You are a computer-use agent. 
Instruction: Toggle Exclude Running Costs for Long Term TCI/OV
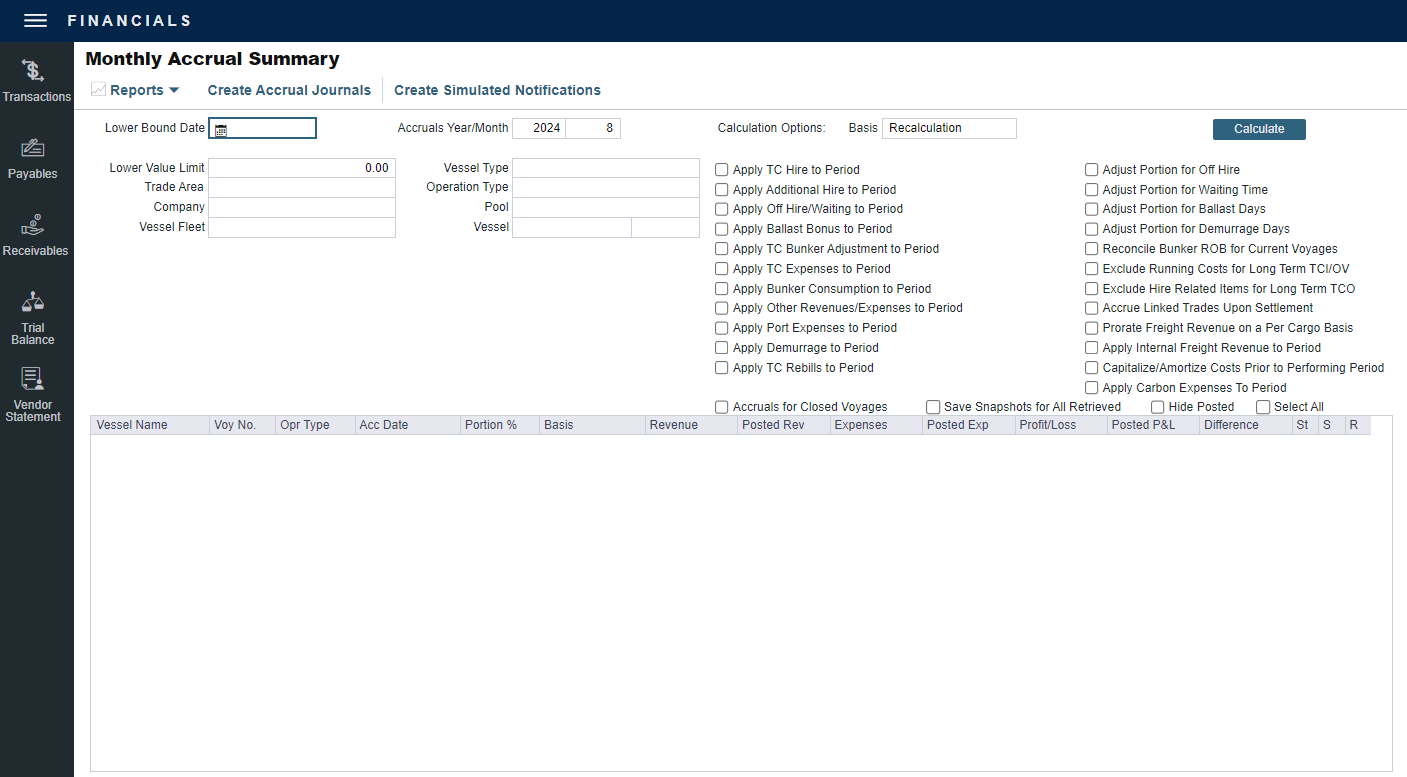point(1092,269)
